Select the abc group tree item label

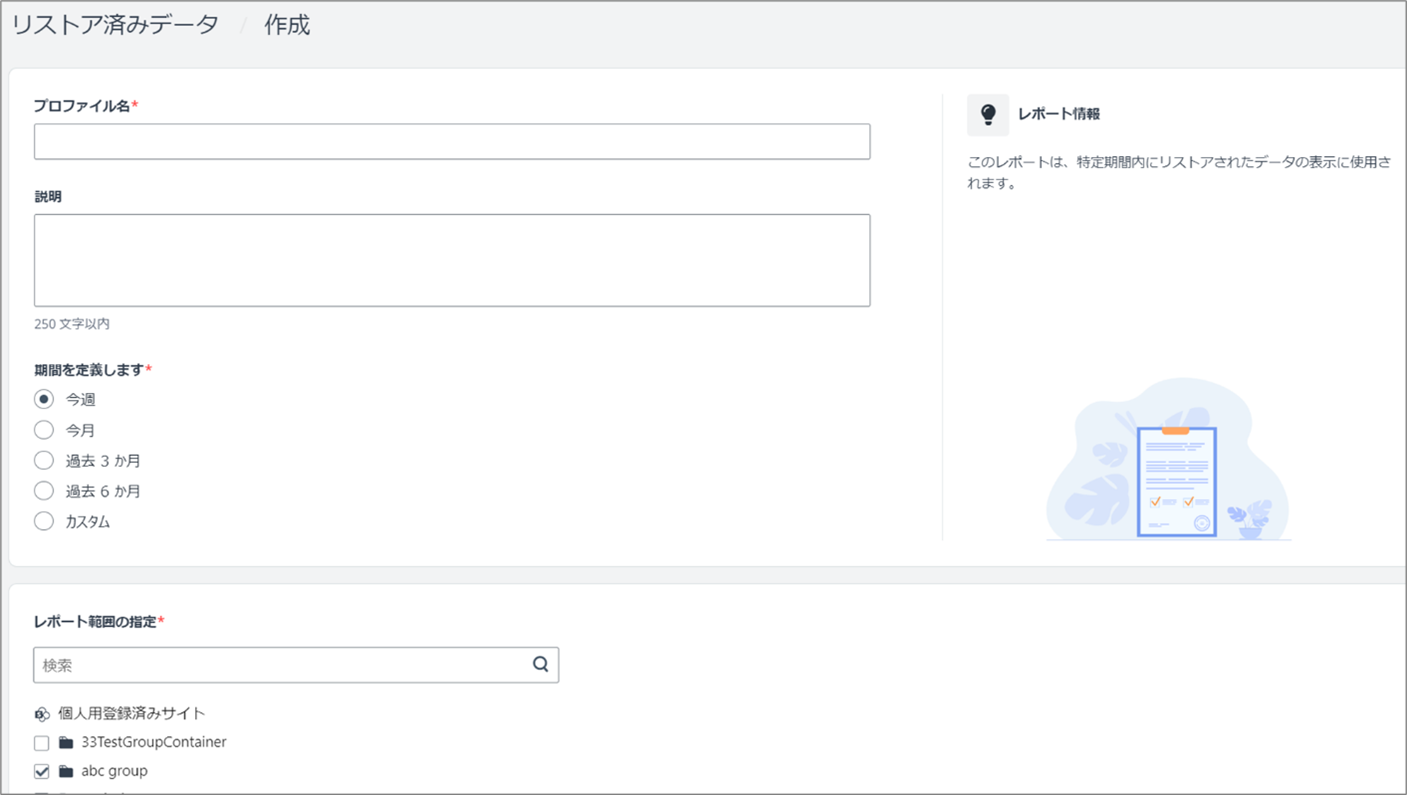115,771
